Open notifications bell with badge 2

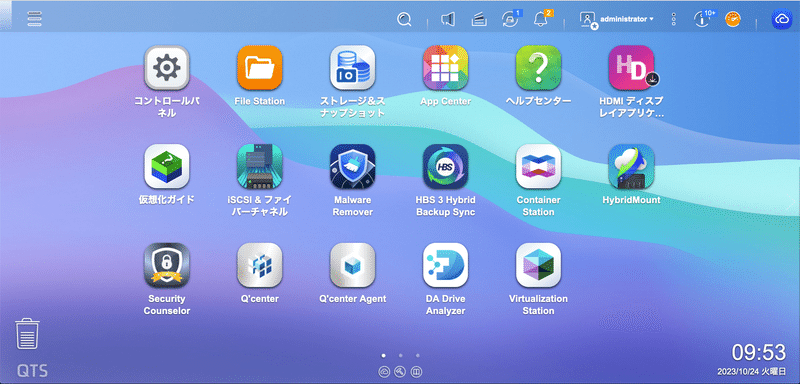(541, 18)
